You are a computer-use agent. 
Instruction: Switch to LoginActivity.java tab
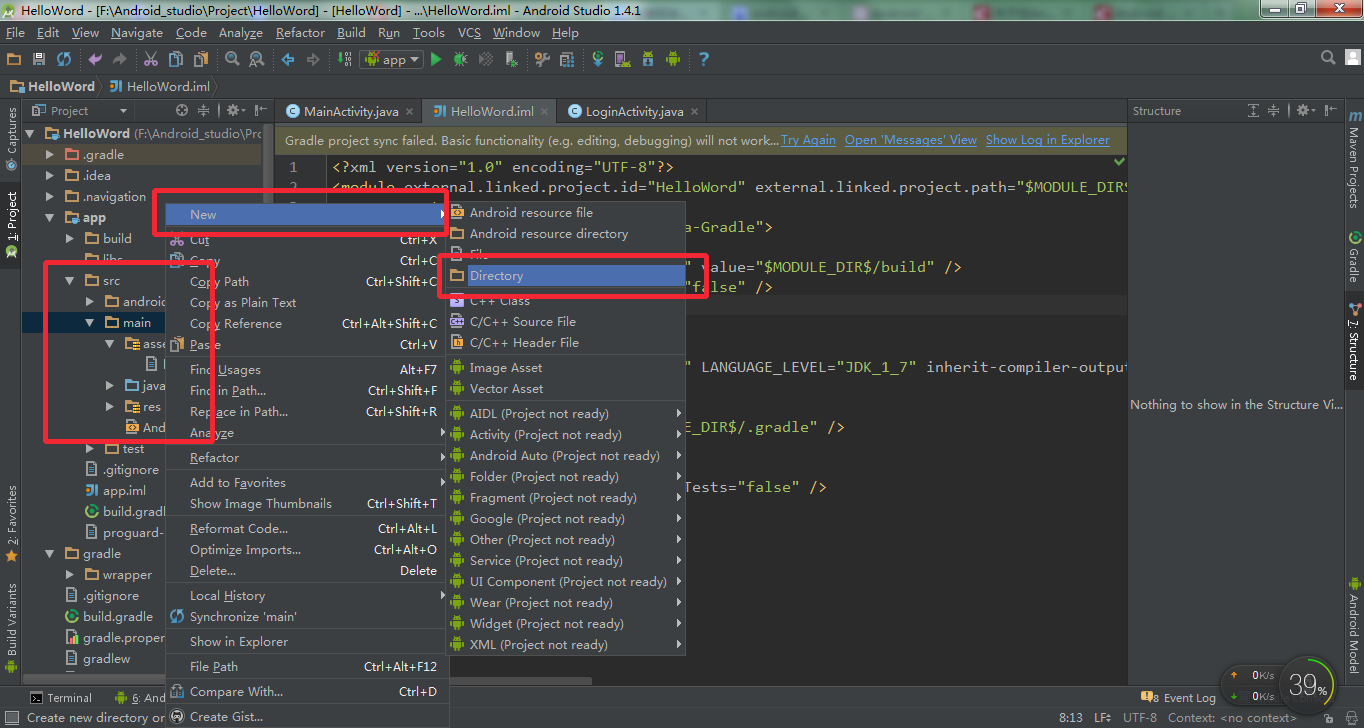coord(634,111)
